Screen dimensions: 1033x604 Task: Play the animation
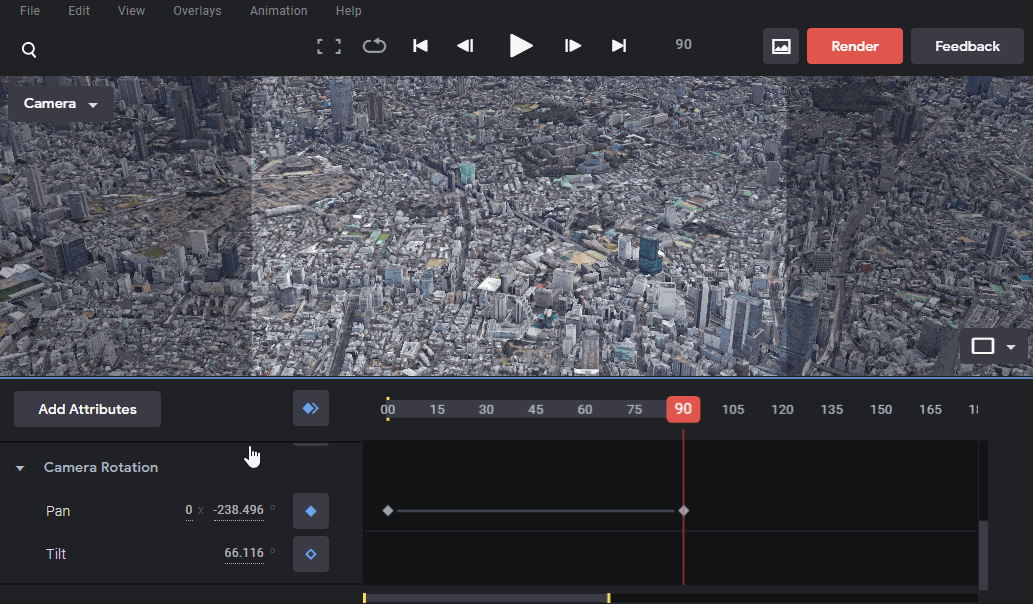[520, 46]
